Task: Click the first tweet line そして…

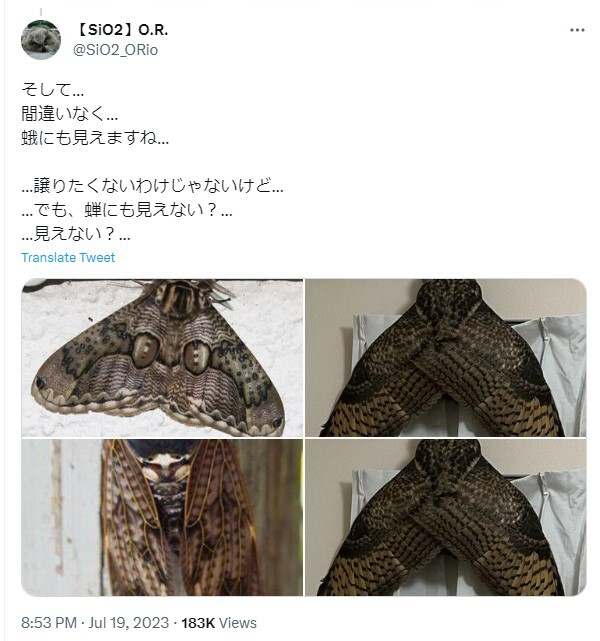Action: (53, 90)
